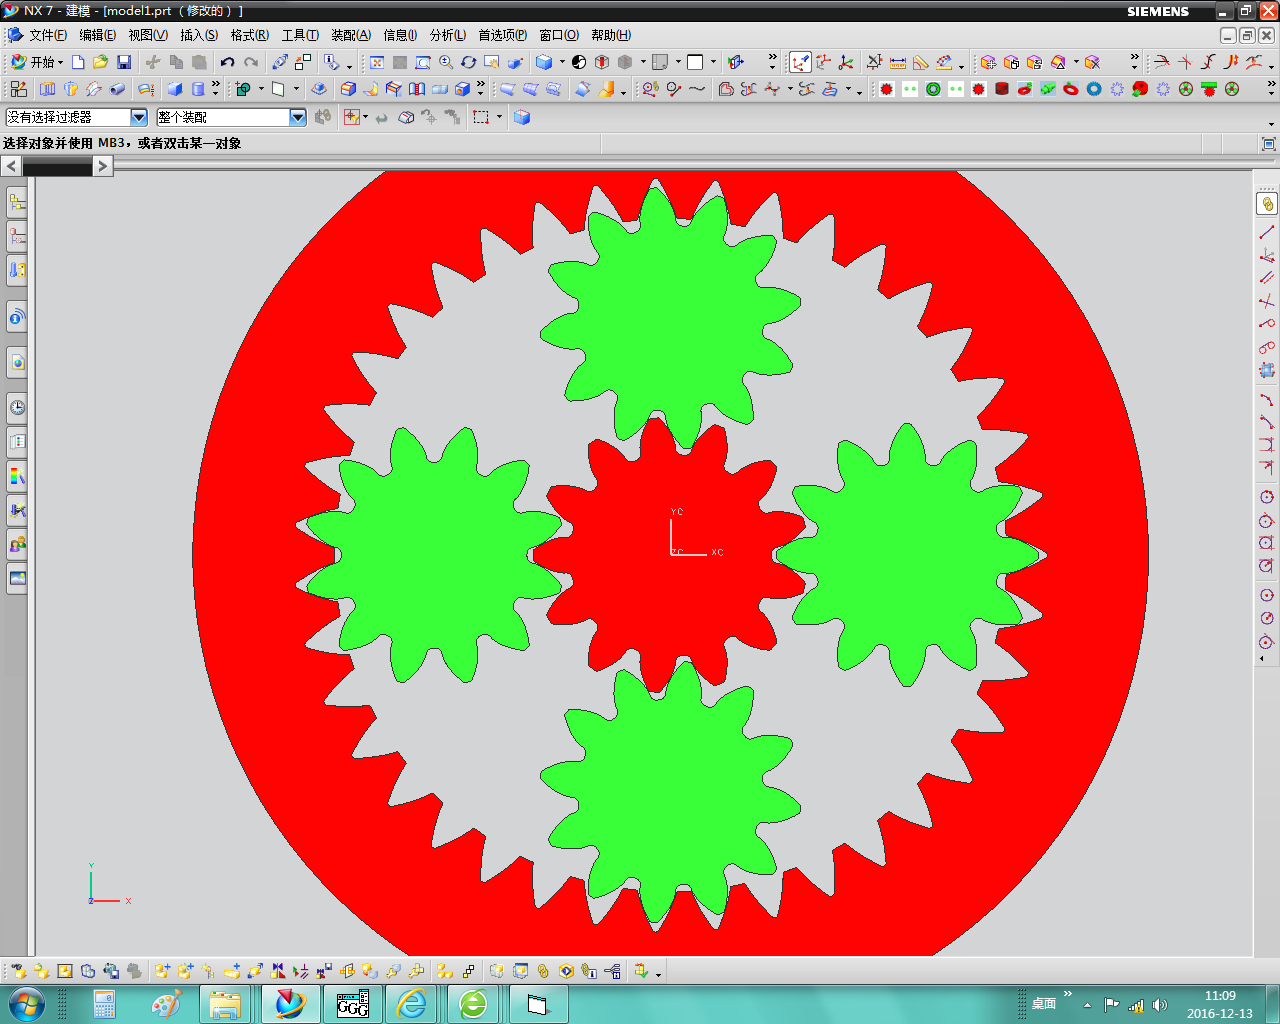1280x1024 pixels.
Task: Click the 桌面 desktop toolbar label
Action: coord(1044,1003)
